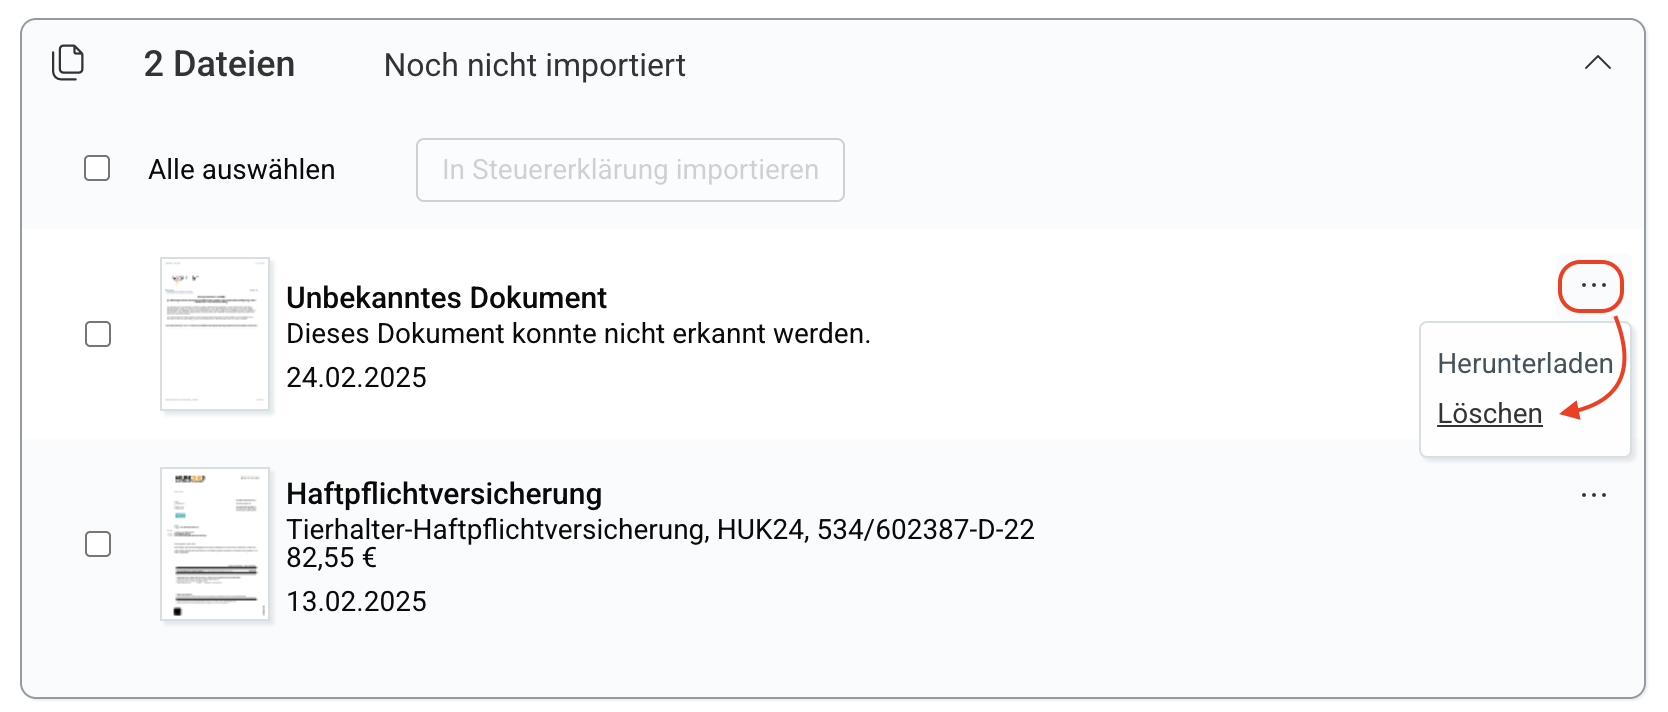This screenshot has height=712, width=1668.
Task: Open the Haftpflichtversicherung document thumbnail
Action: coord(215,544)
